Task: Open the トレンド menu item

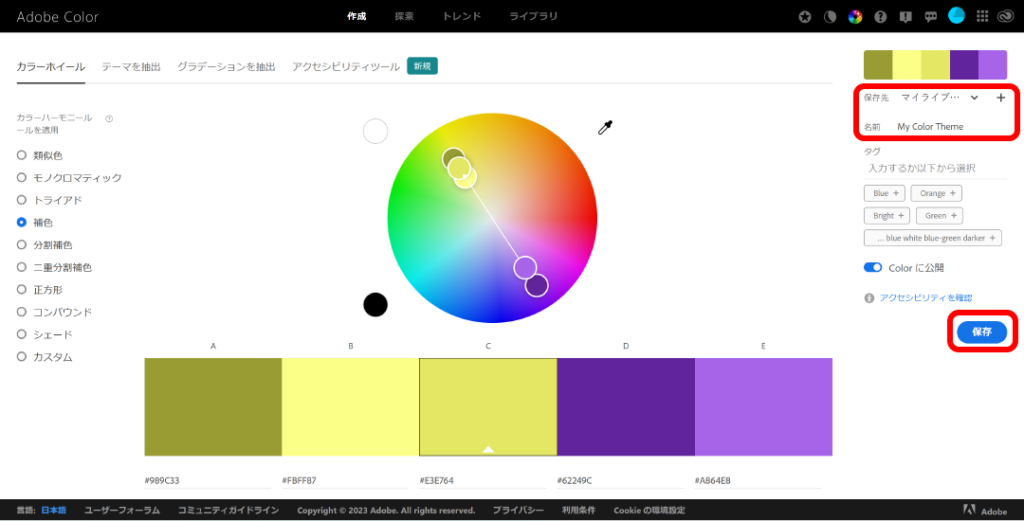Action: (x=461, y=17)
